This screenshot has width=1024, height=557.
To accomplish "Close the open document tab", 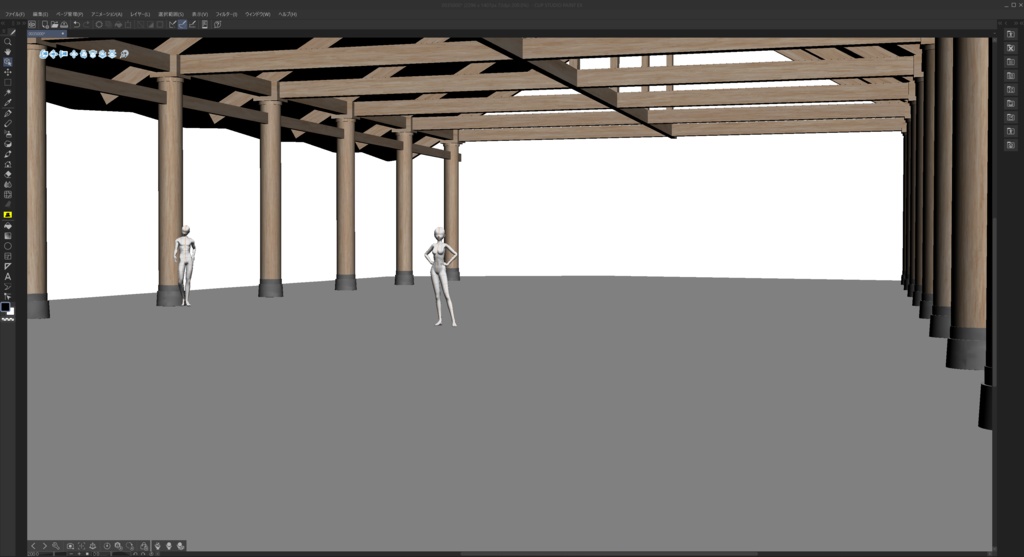I will [x=63, y=33].
